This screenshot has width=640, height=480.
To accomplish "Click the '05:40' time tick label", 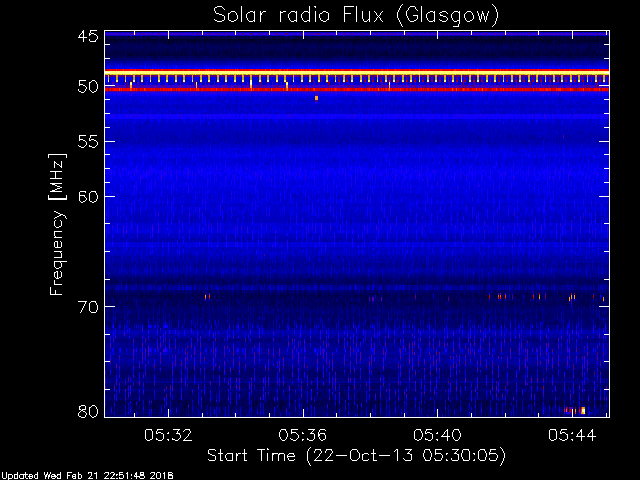I will 437,435.
